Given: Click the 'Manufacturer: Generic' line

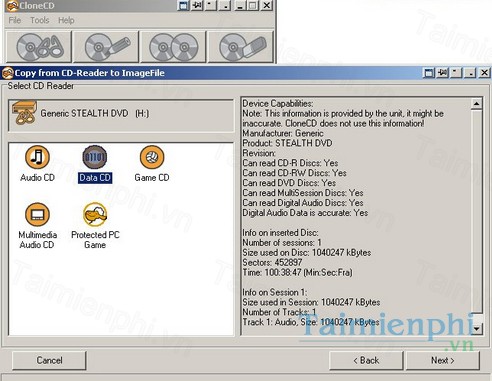Looking at the screenshot, I should pos(283,133).
